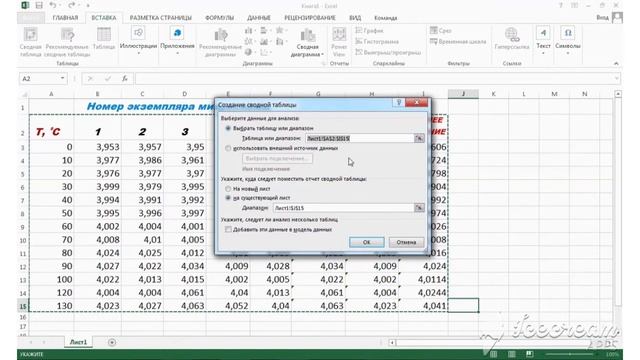Click the 'Диапазон' location input field

(x=343, y=208)
